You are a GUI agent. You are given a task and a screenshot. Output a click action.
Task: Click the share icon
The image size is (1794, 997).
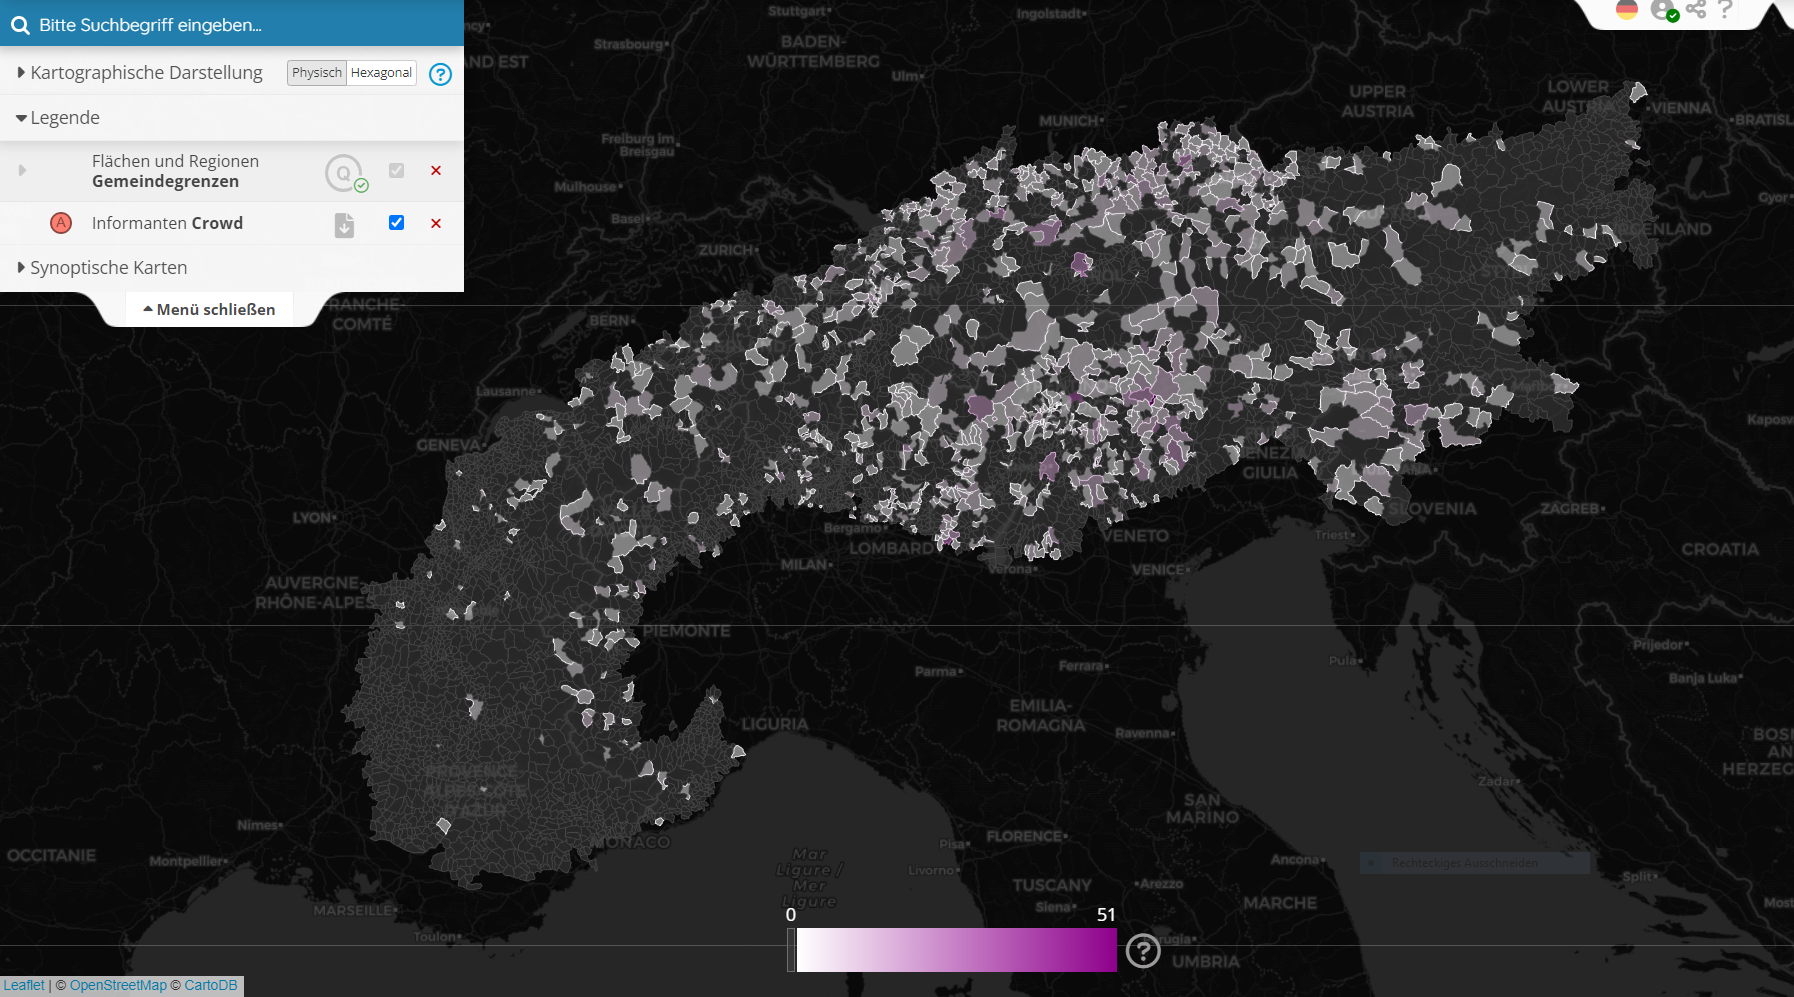1696,10
